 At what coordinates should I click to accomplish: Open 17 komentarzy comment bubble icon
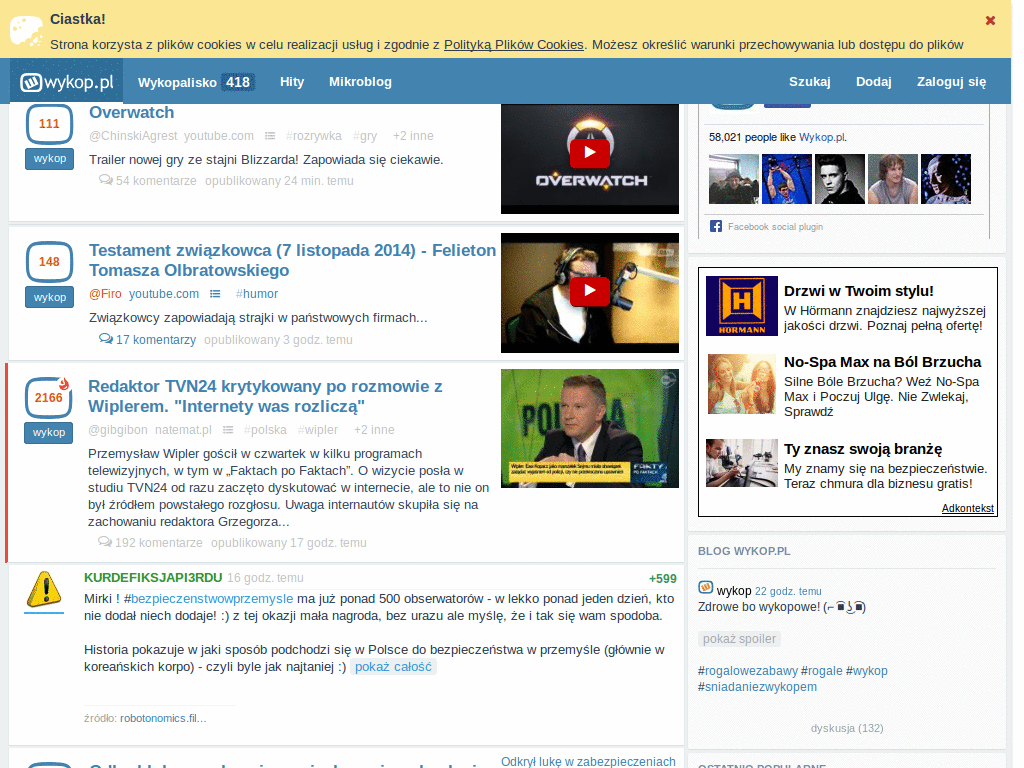[105, 338]
